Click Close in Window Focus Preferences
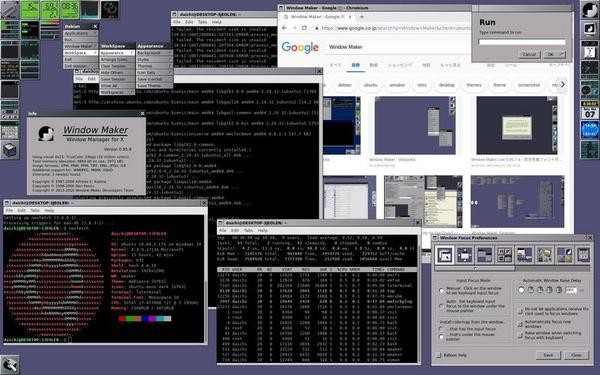The width and height of the screenshot is (600, 375). 576,355
